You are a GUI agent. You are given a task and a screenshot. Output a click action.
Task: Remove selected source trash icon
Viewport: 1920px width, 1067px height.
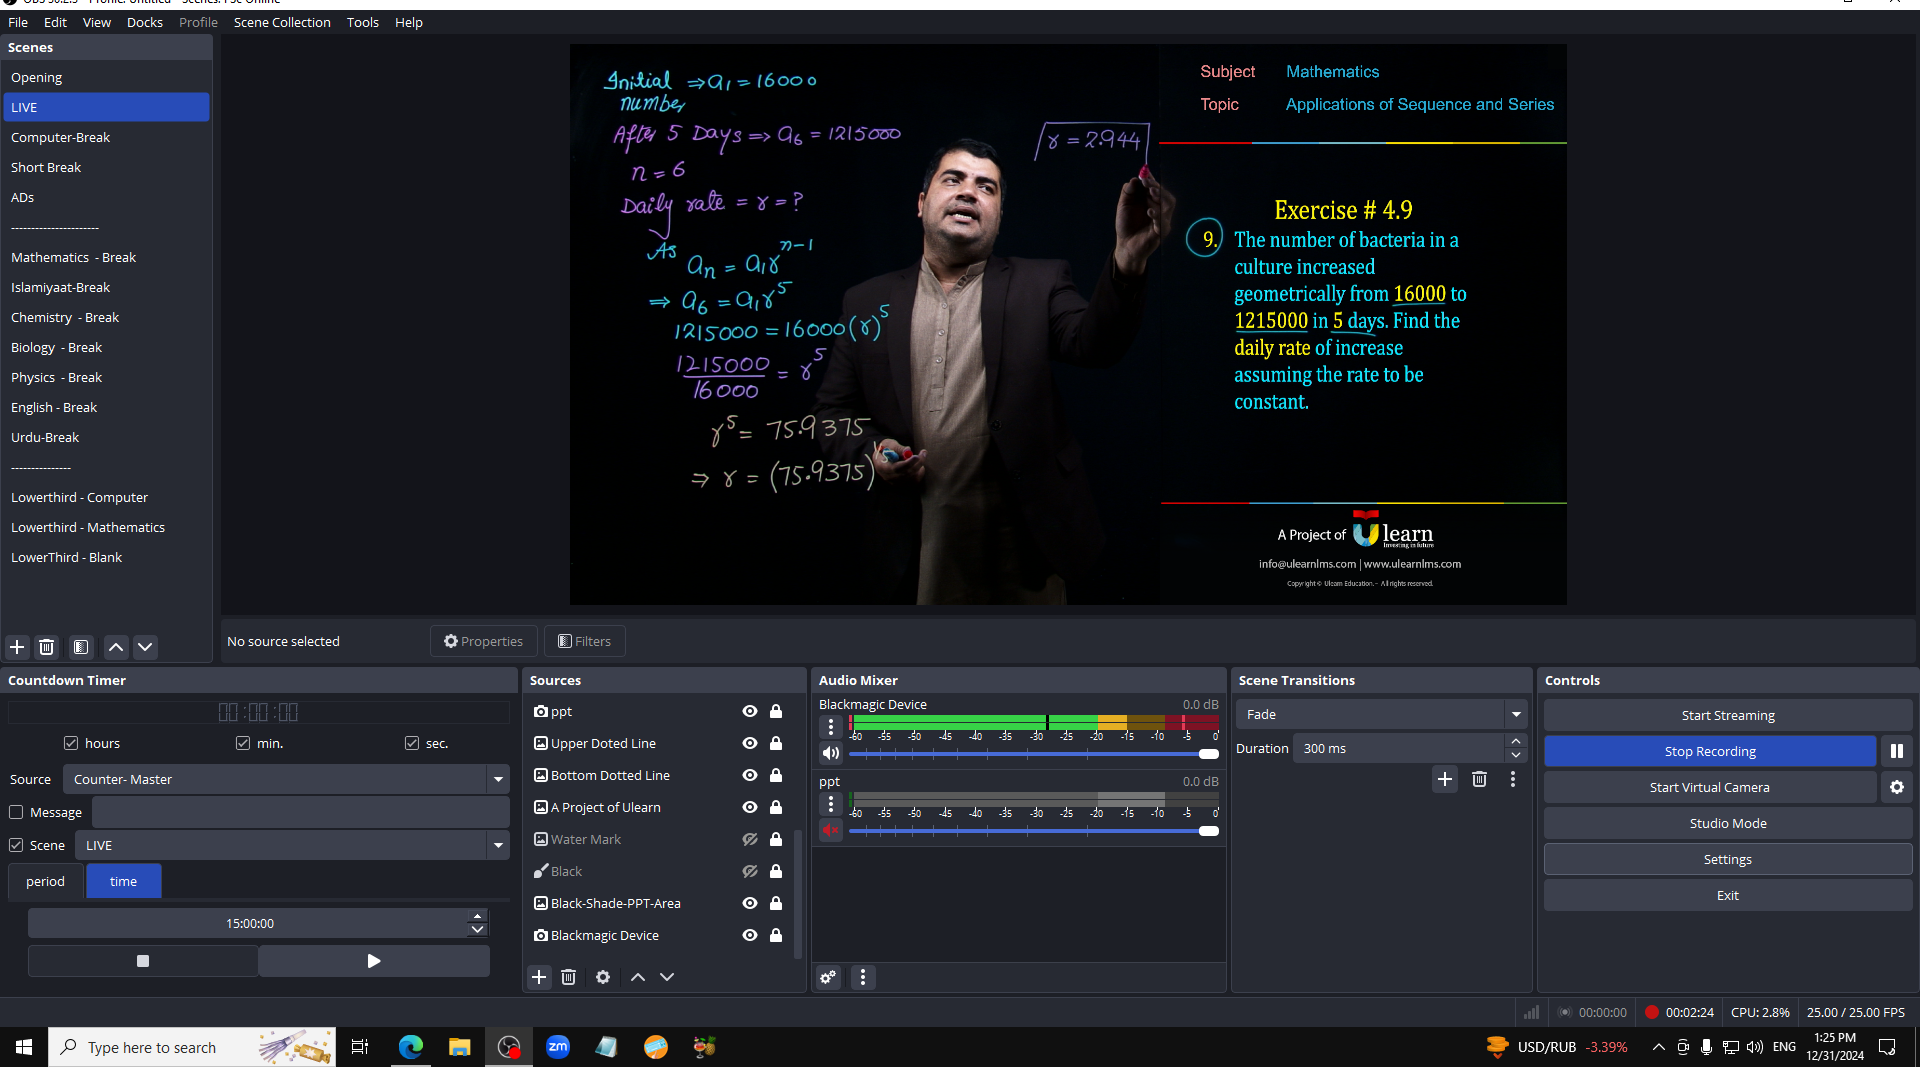pyautogui.click(x=568, y=977)
